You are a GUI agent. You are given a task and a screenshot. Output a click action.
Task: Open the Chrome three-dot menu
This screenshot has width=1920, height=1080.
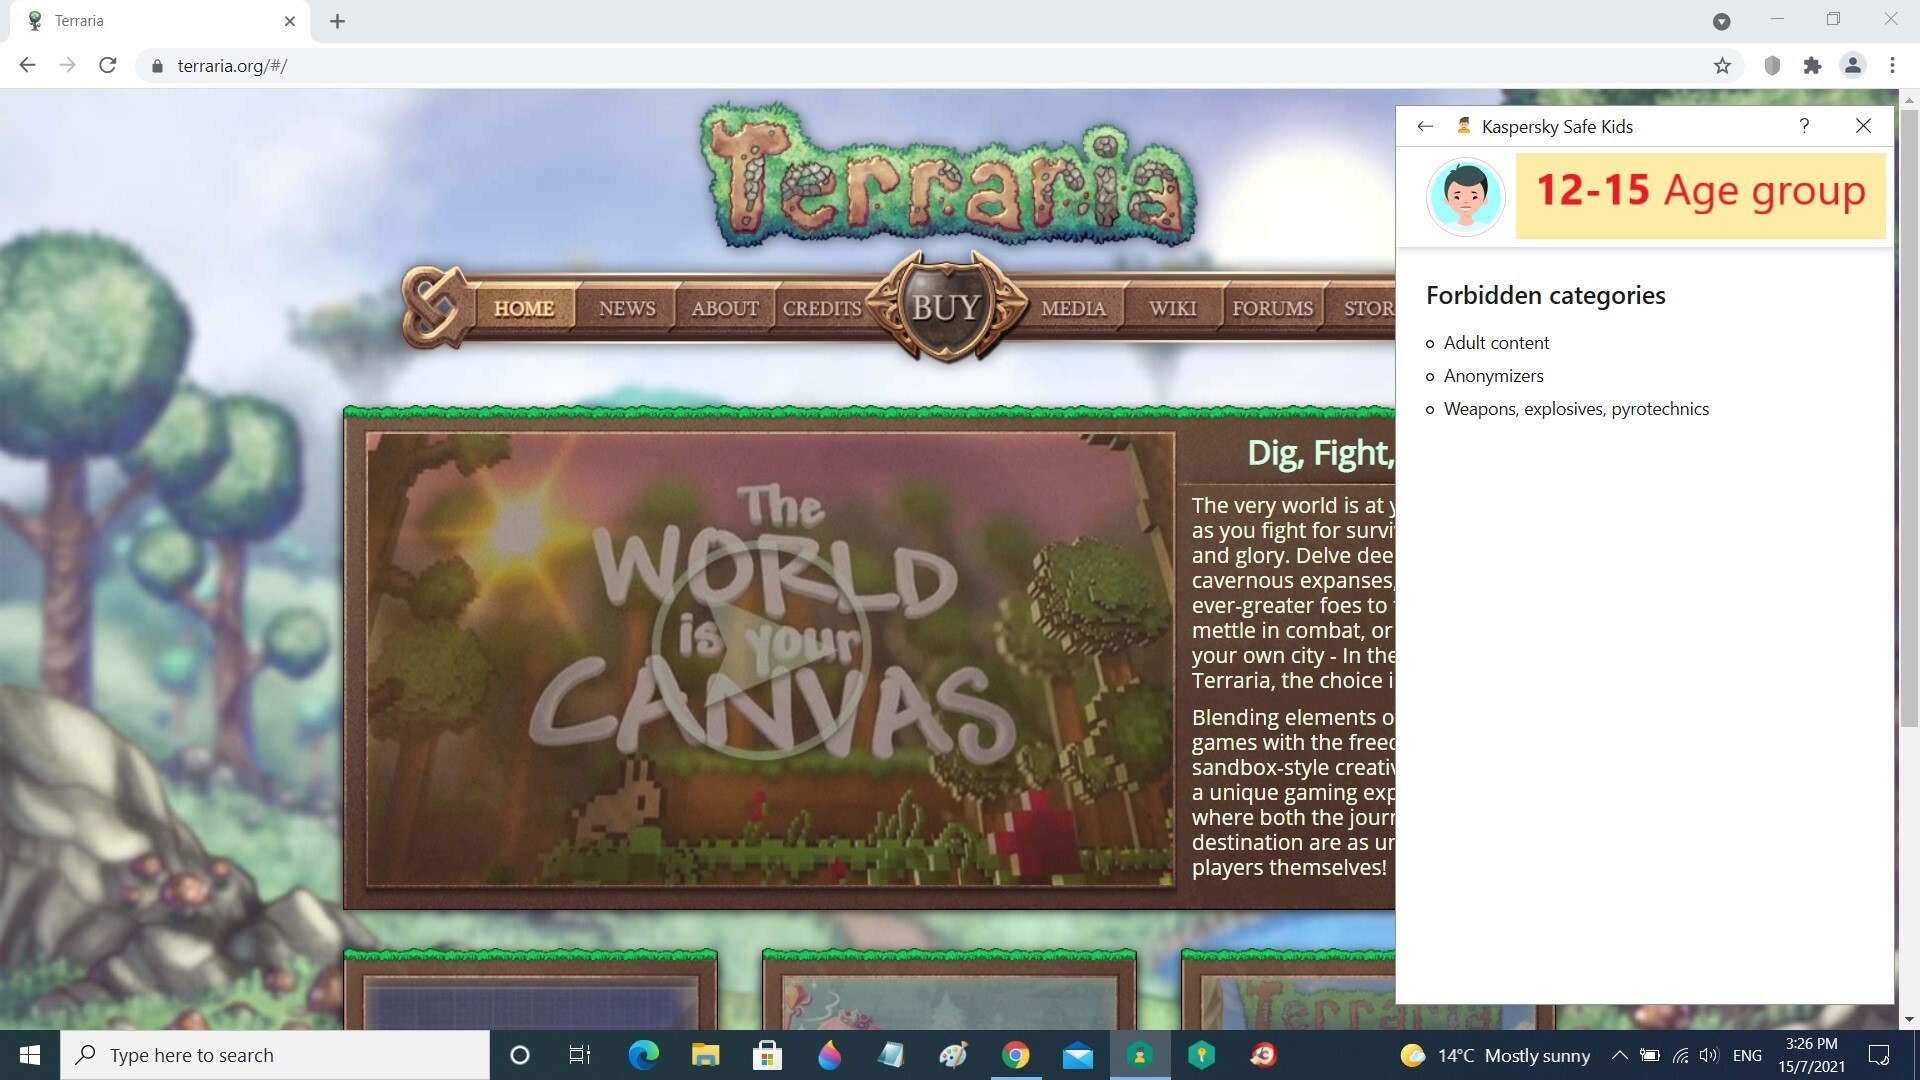click(1892, 66)
